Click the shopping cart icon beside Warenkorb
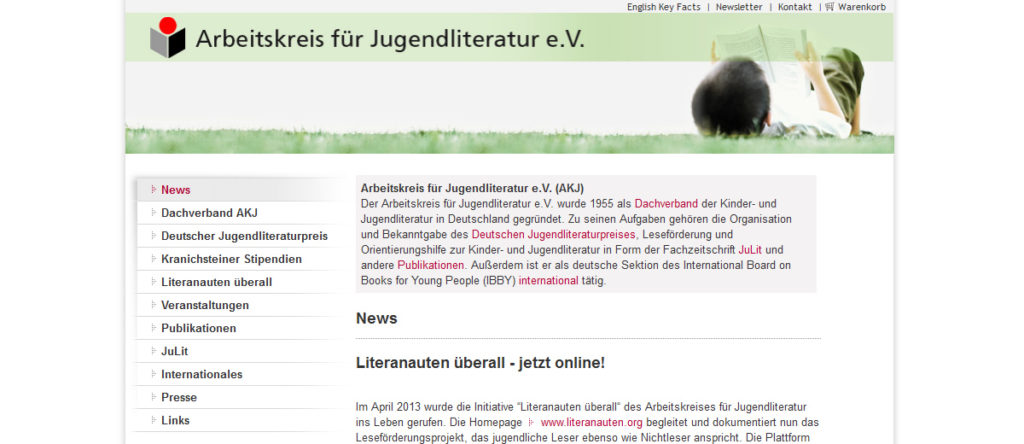 click(x=830, y=7)
